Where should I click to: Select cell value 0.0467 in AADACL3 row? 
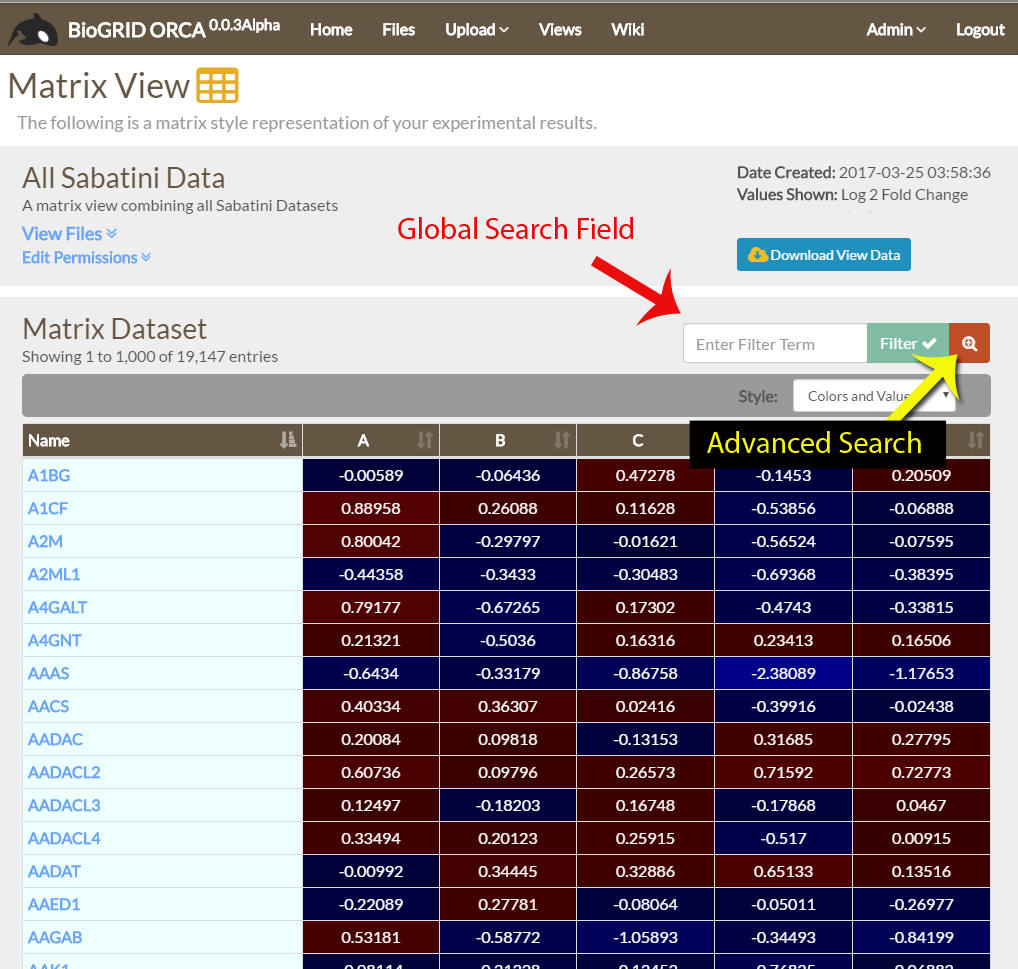click(x=921, y=805)
